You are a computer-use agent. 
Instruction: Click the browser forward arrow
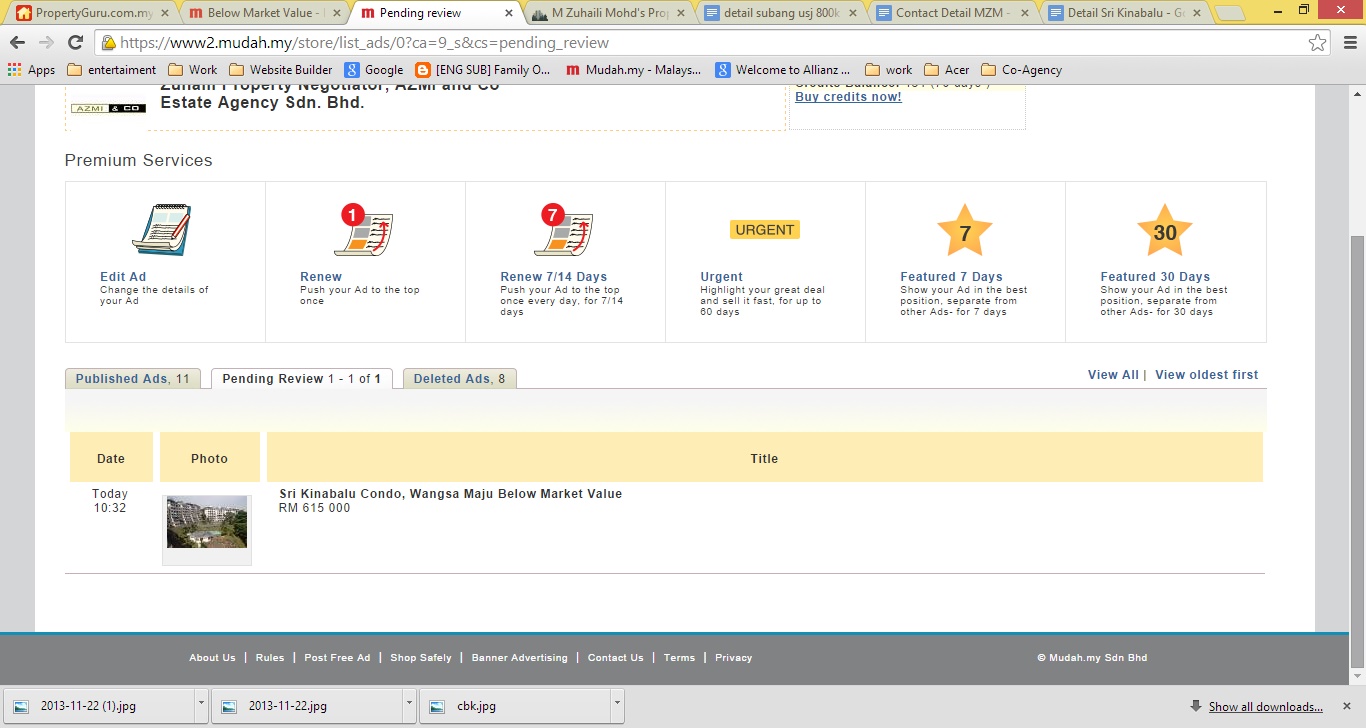[46, 43]
